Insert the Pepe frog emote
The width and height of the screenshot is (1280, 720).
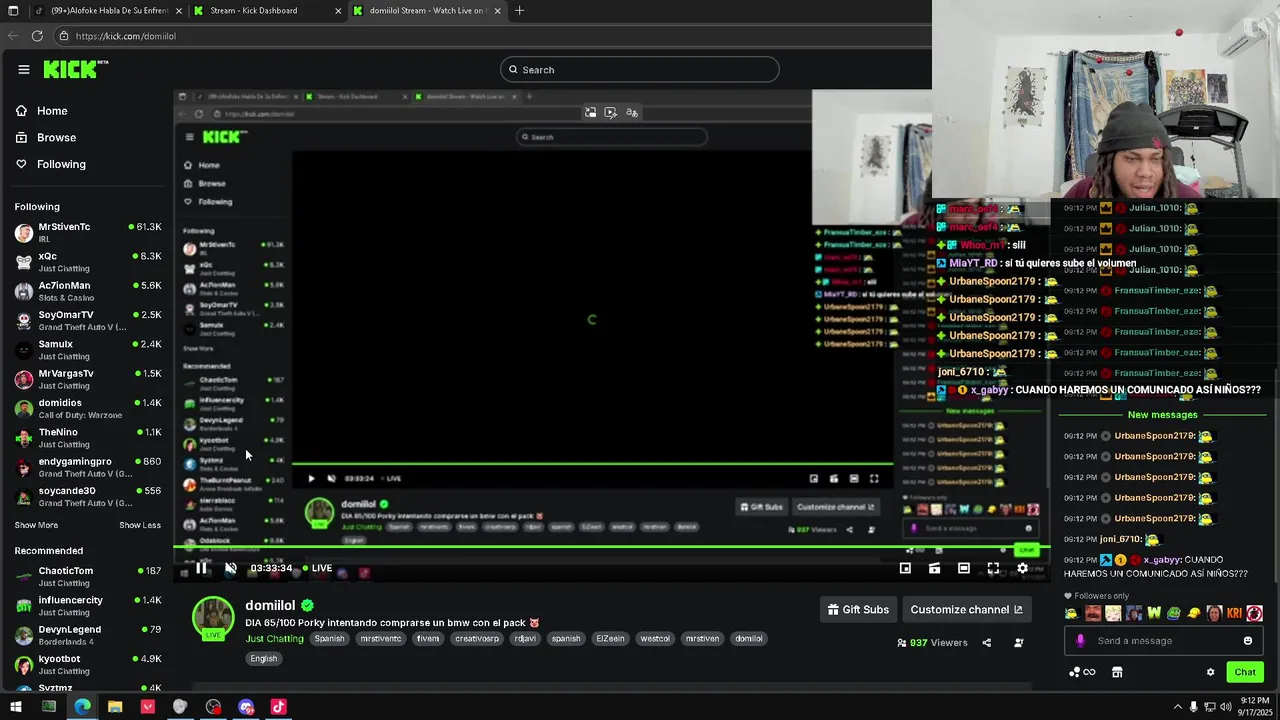click(1174, 613)
